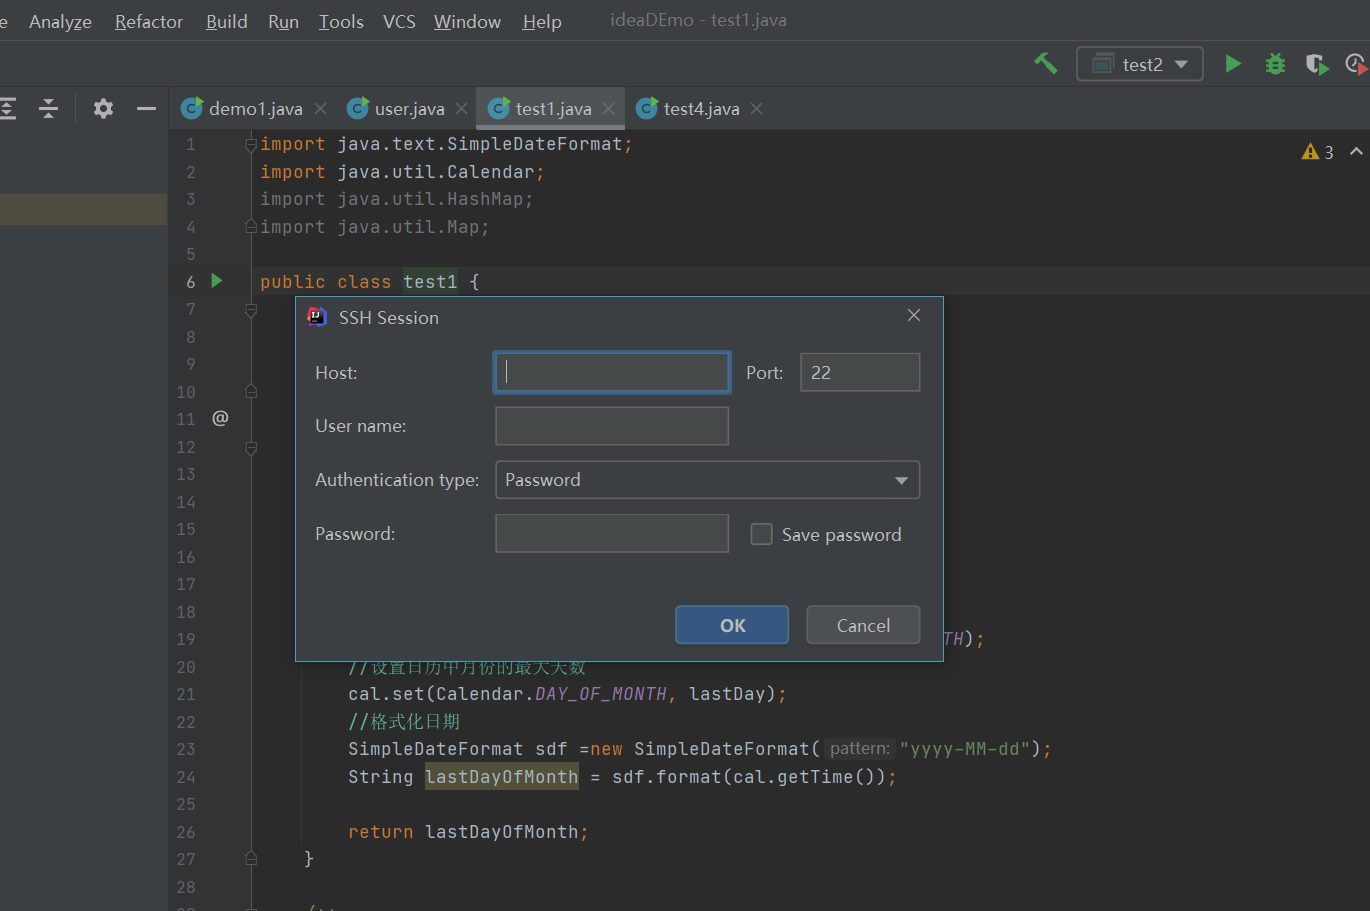Screen dimensions: 1370x911
Task: Click the @ gutter marker at line 11
Action: coord(220,418)
